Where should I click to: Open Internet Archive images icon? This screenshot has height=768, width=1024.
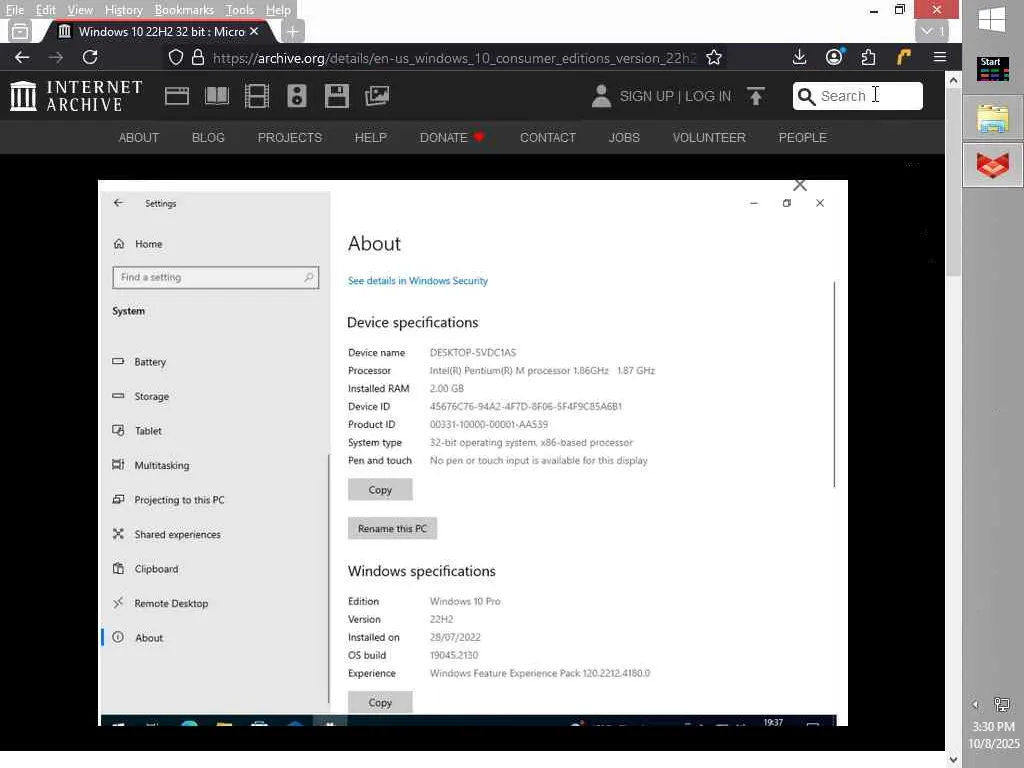coord(377,96)
